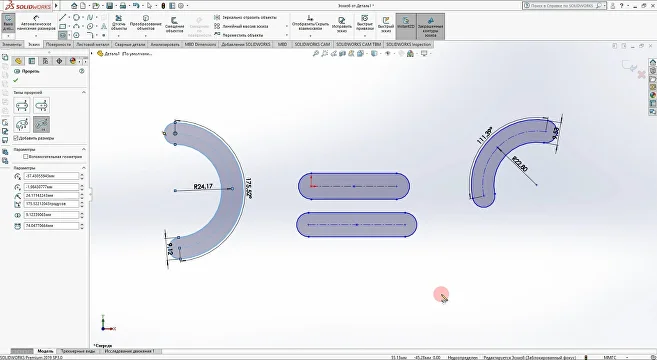Expand the SOLIDWORKS menu arrow near logo
The width and height of the screenshot is (657, 360).
(56, 6)
